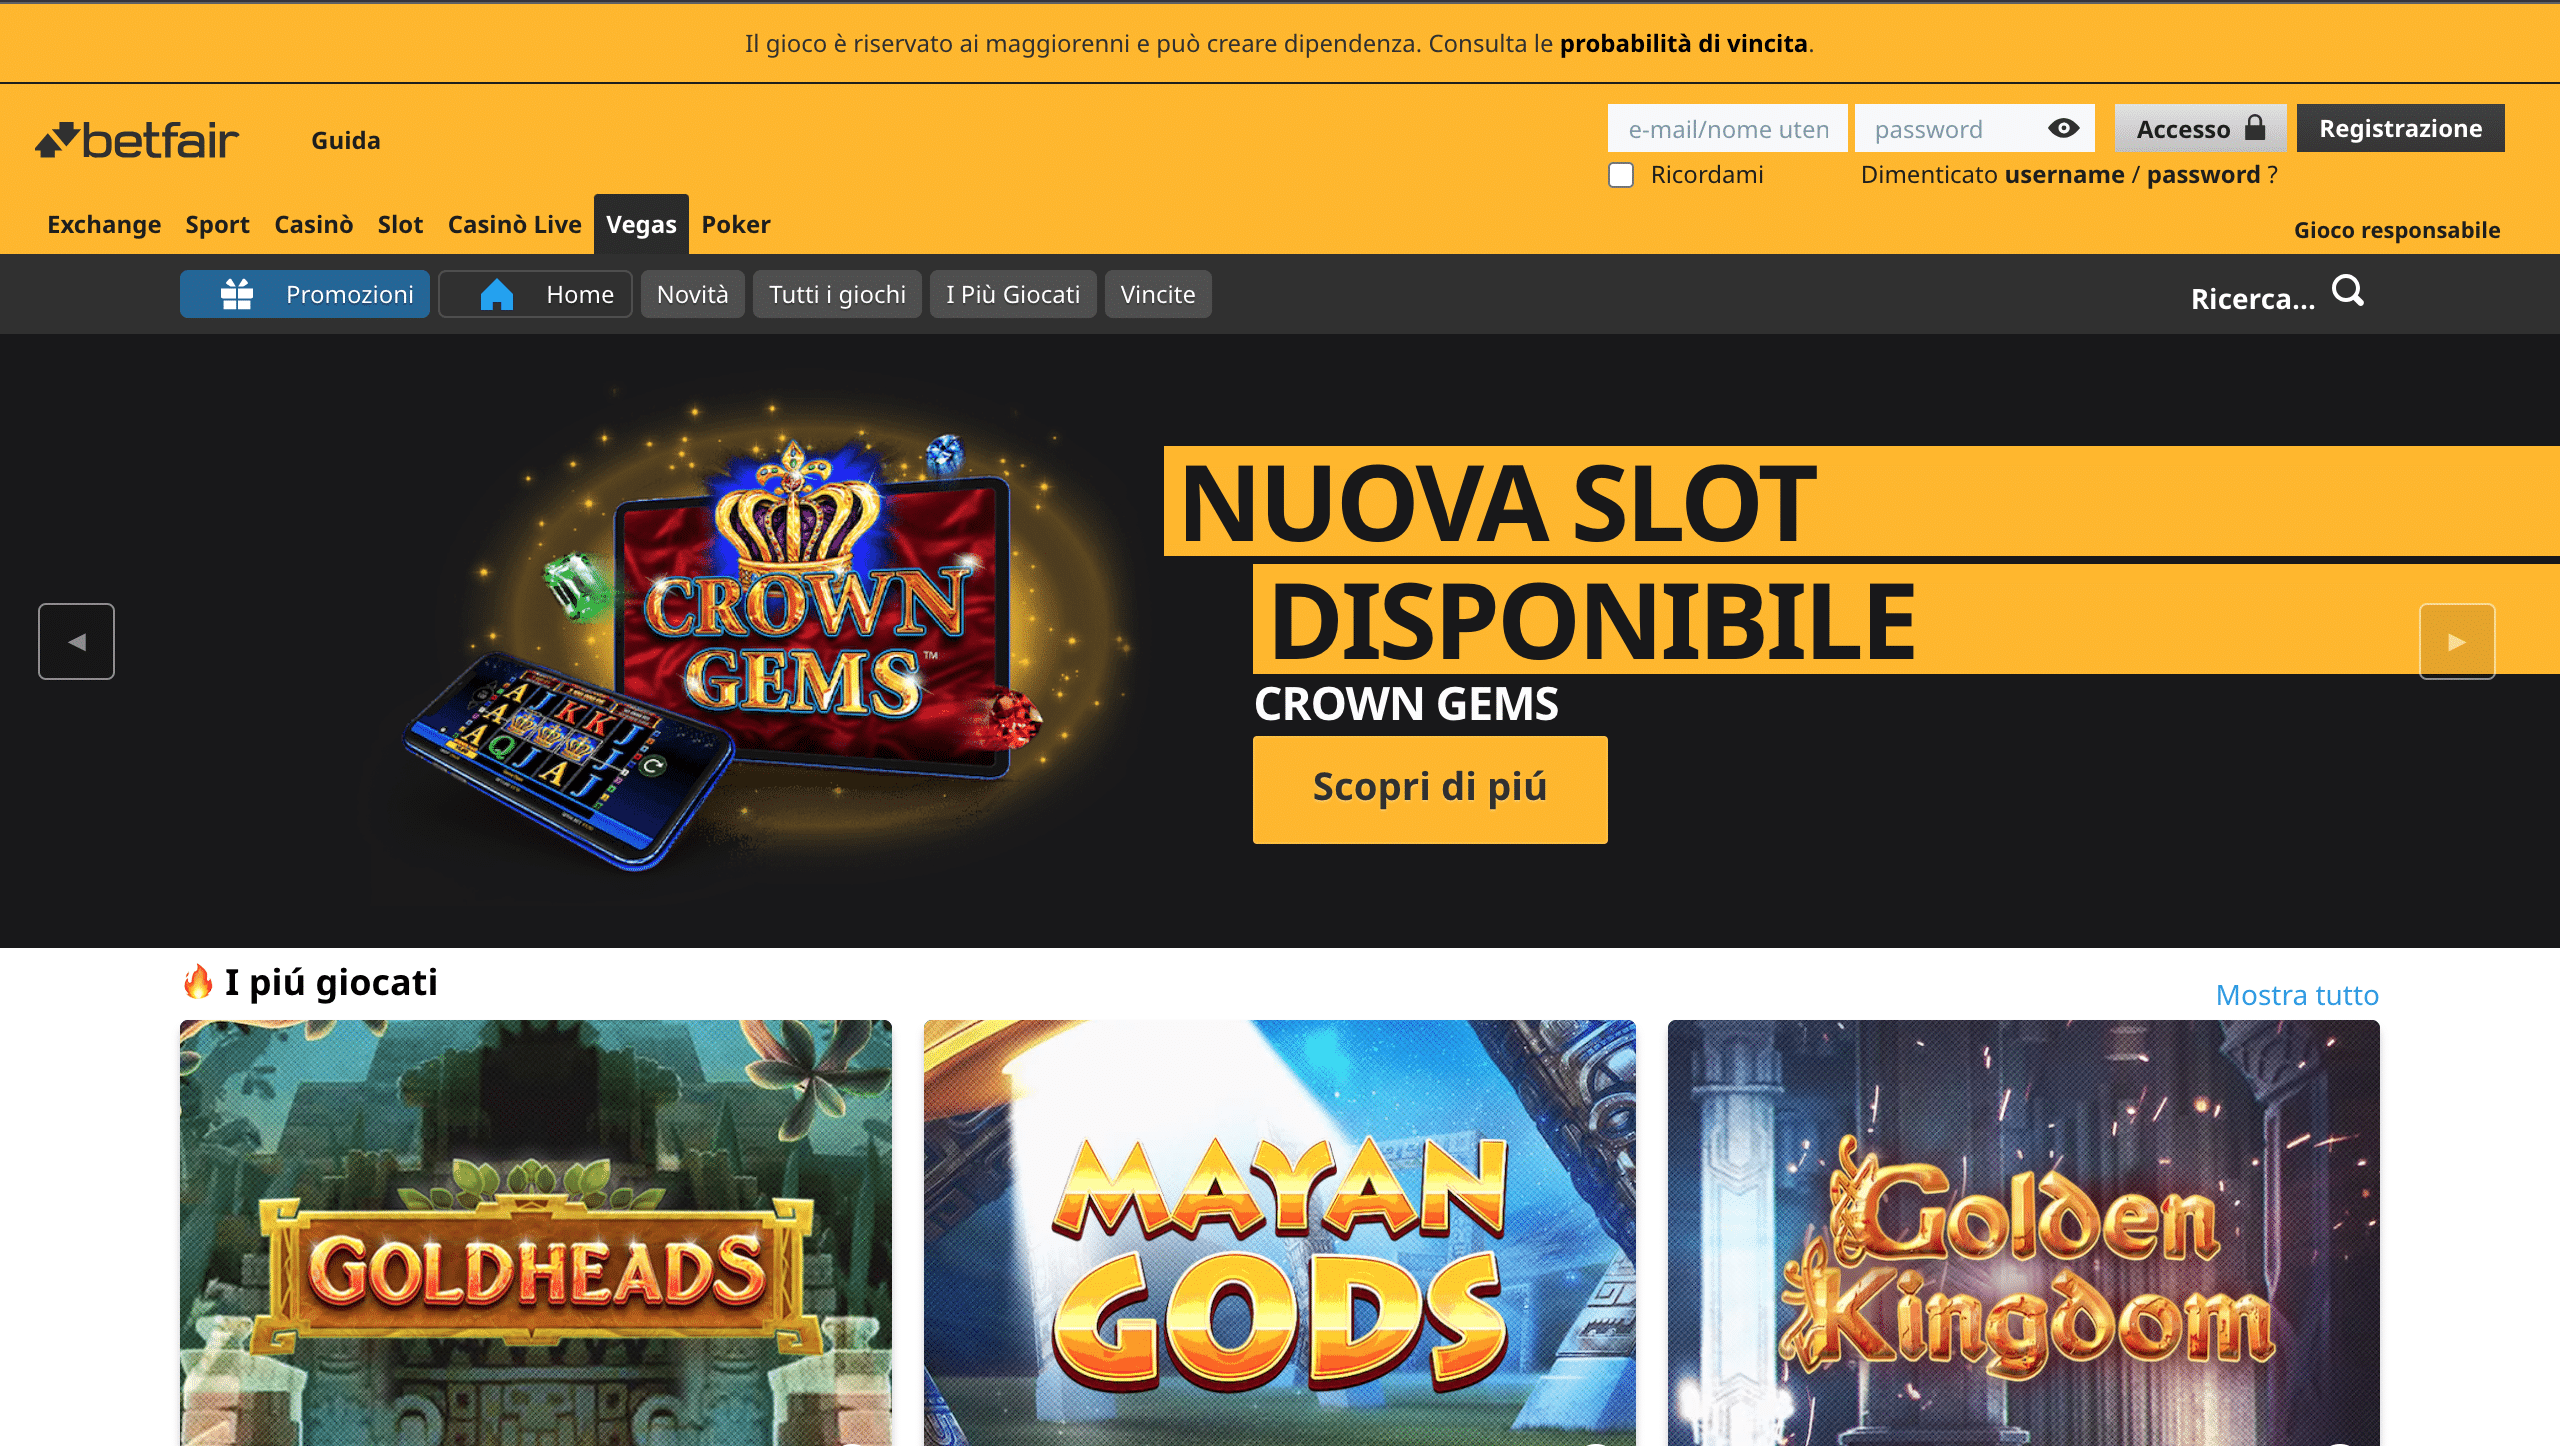Open the Vegas tab

641,224
